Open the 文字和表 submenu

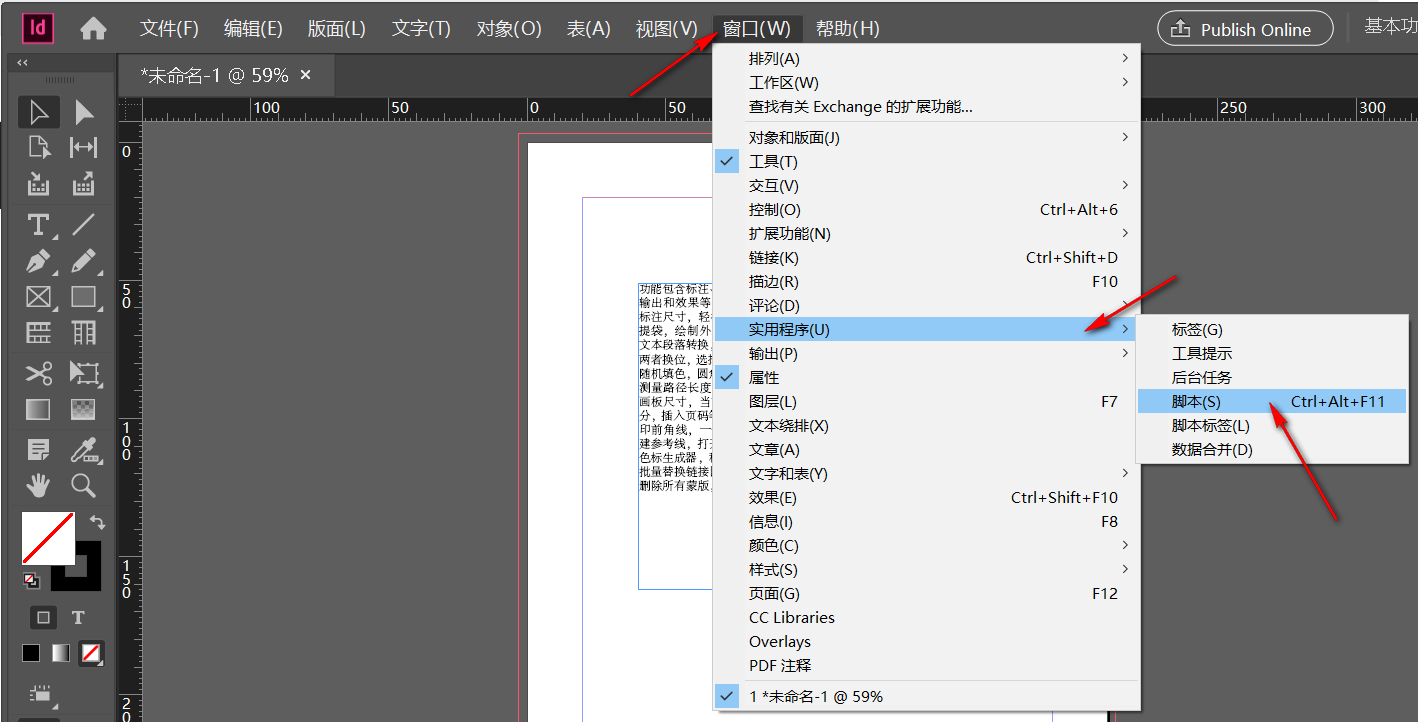[x=790, y=473]
